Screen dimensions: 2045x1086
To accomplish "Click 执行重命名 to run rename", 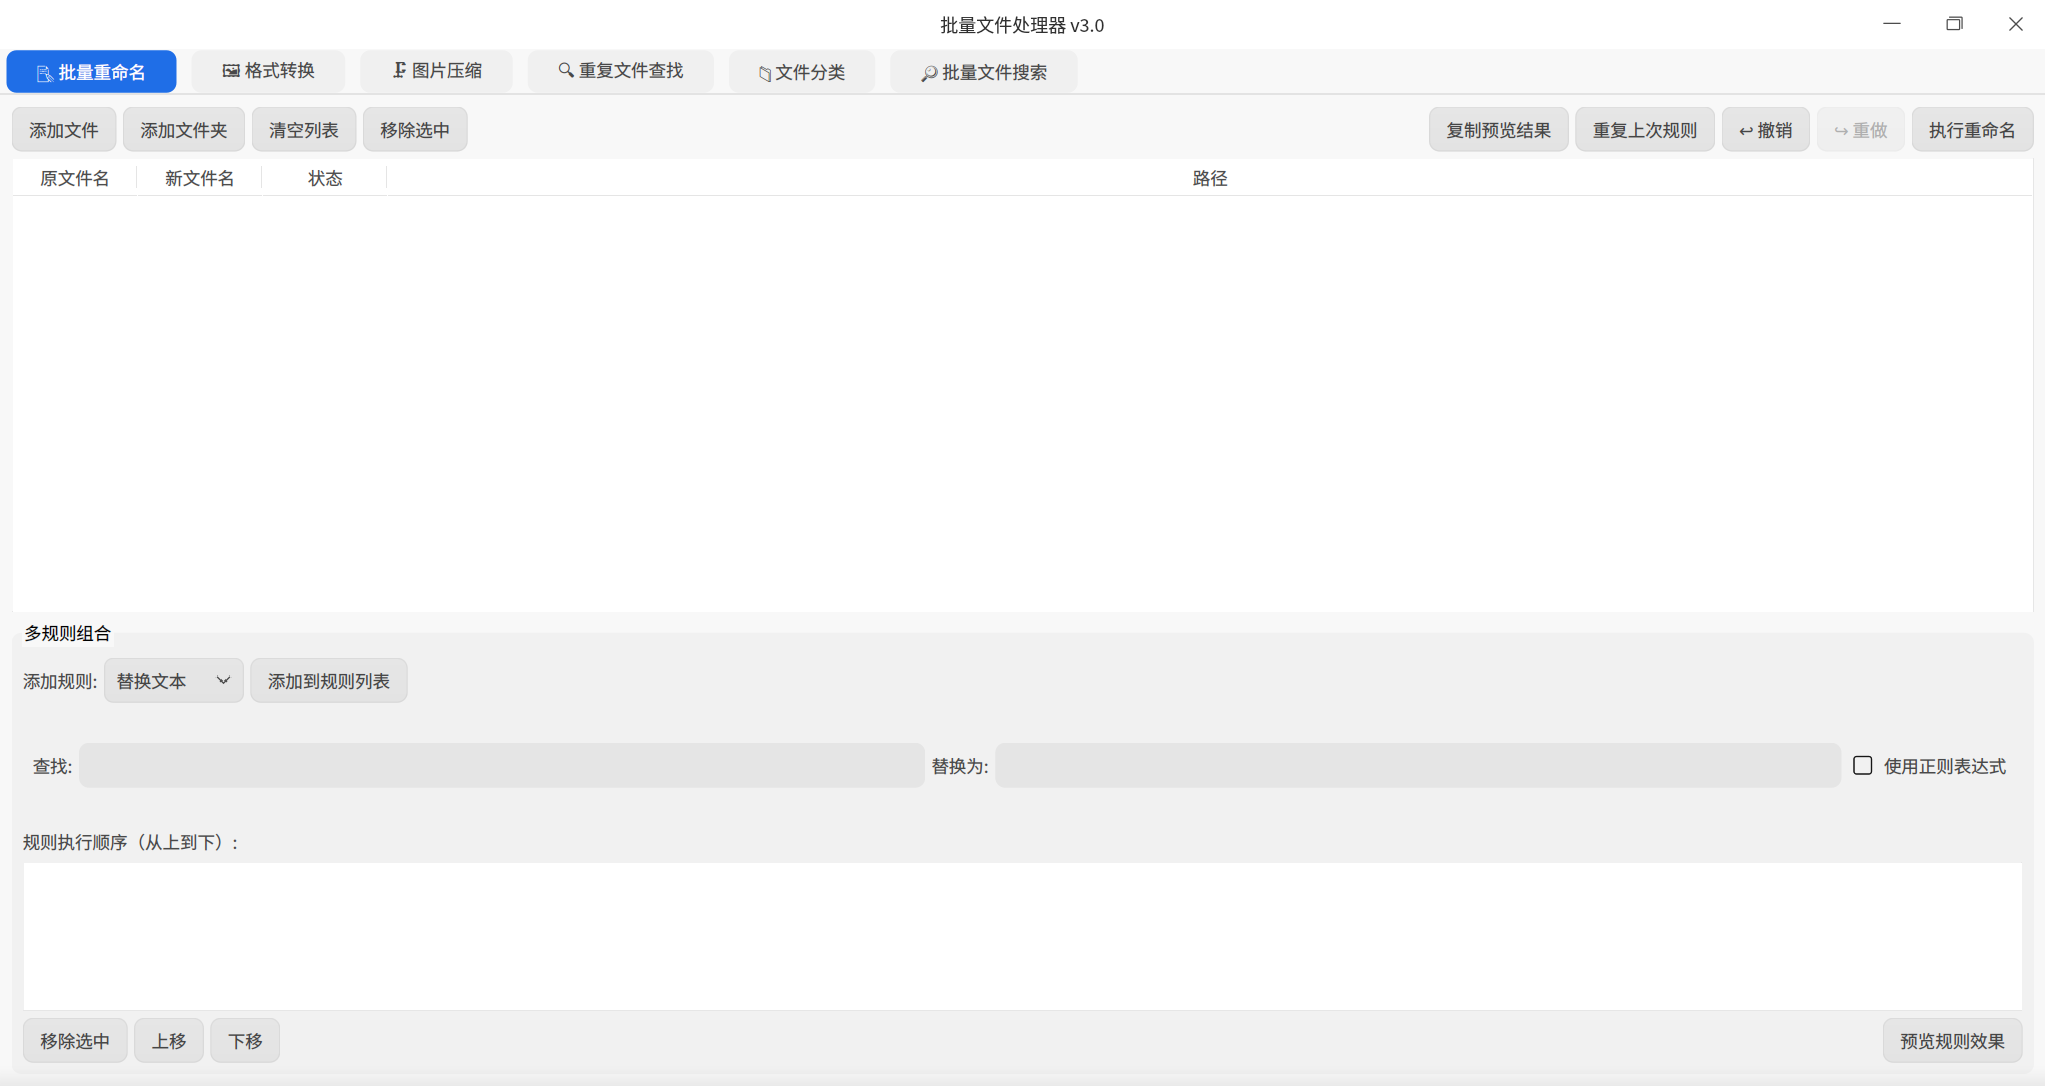I will 1972,130.
